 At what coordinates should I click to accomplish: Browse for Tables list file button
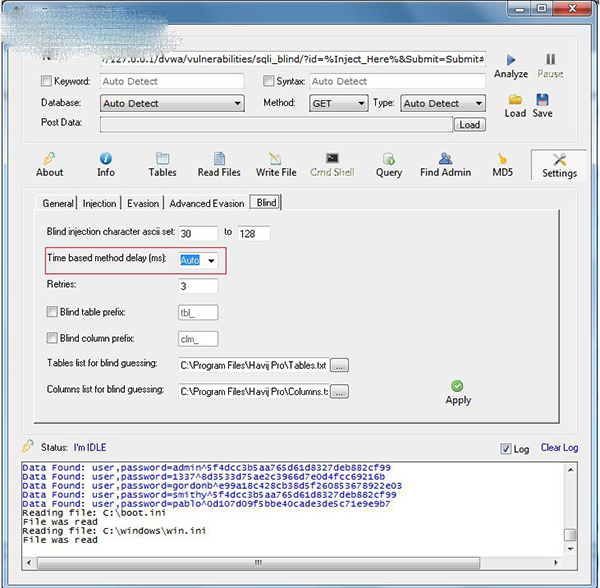click(x=339, y=365)
